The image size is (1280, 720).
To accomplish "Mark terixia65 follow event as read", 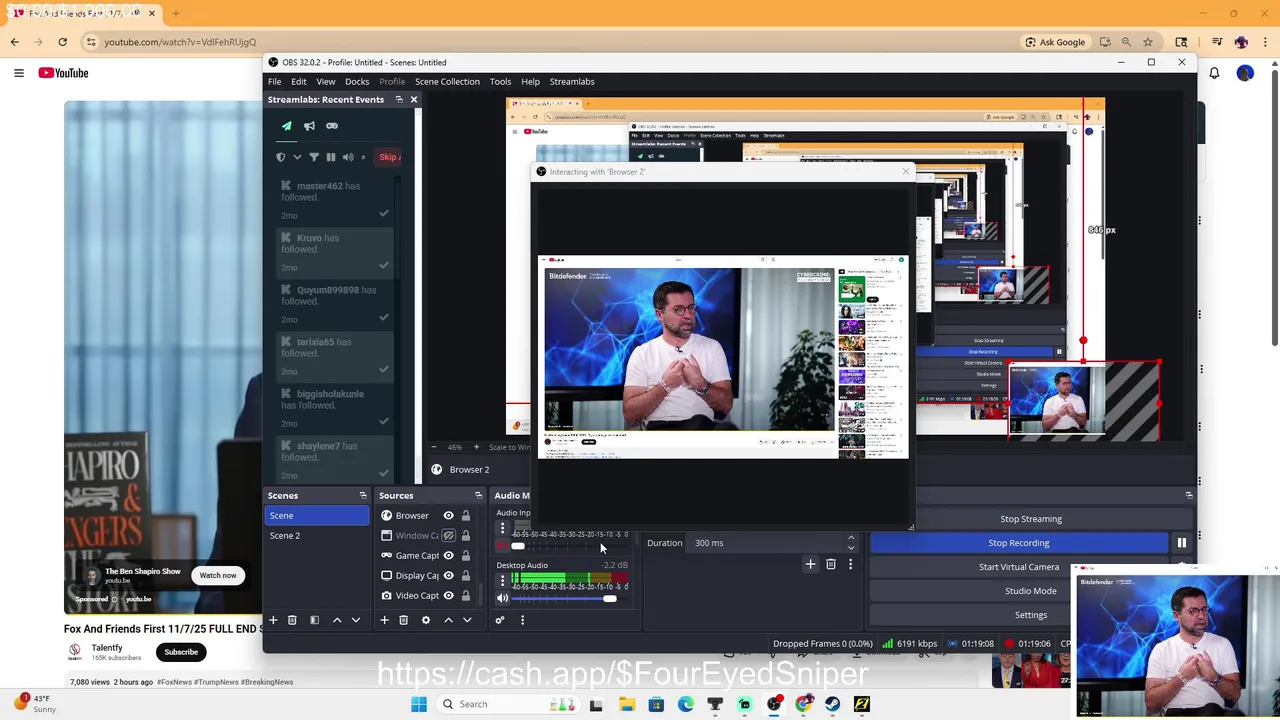I will [383, 369].
